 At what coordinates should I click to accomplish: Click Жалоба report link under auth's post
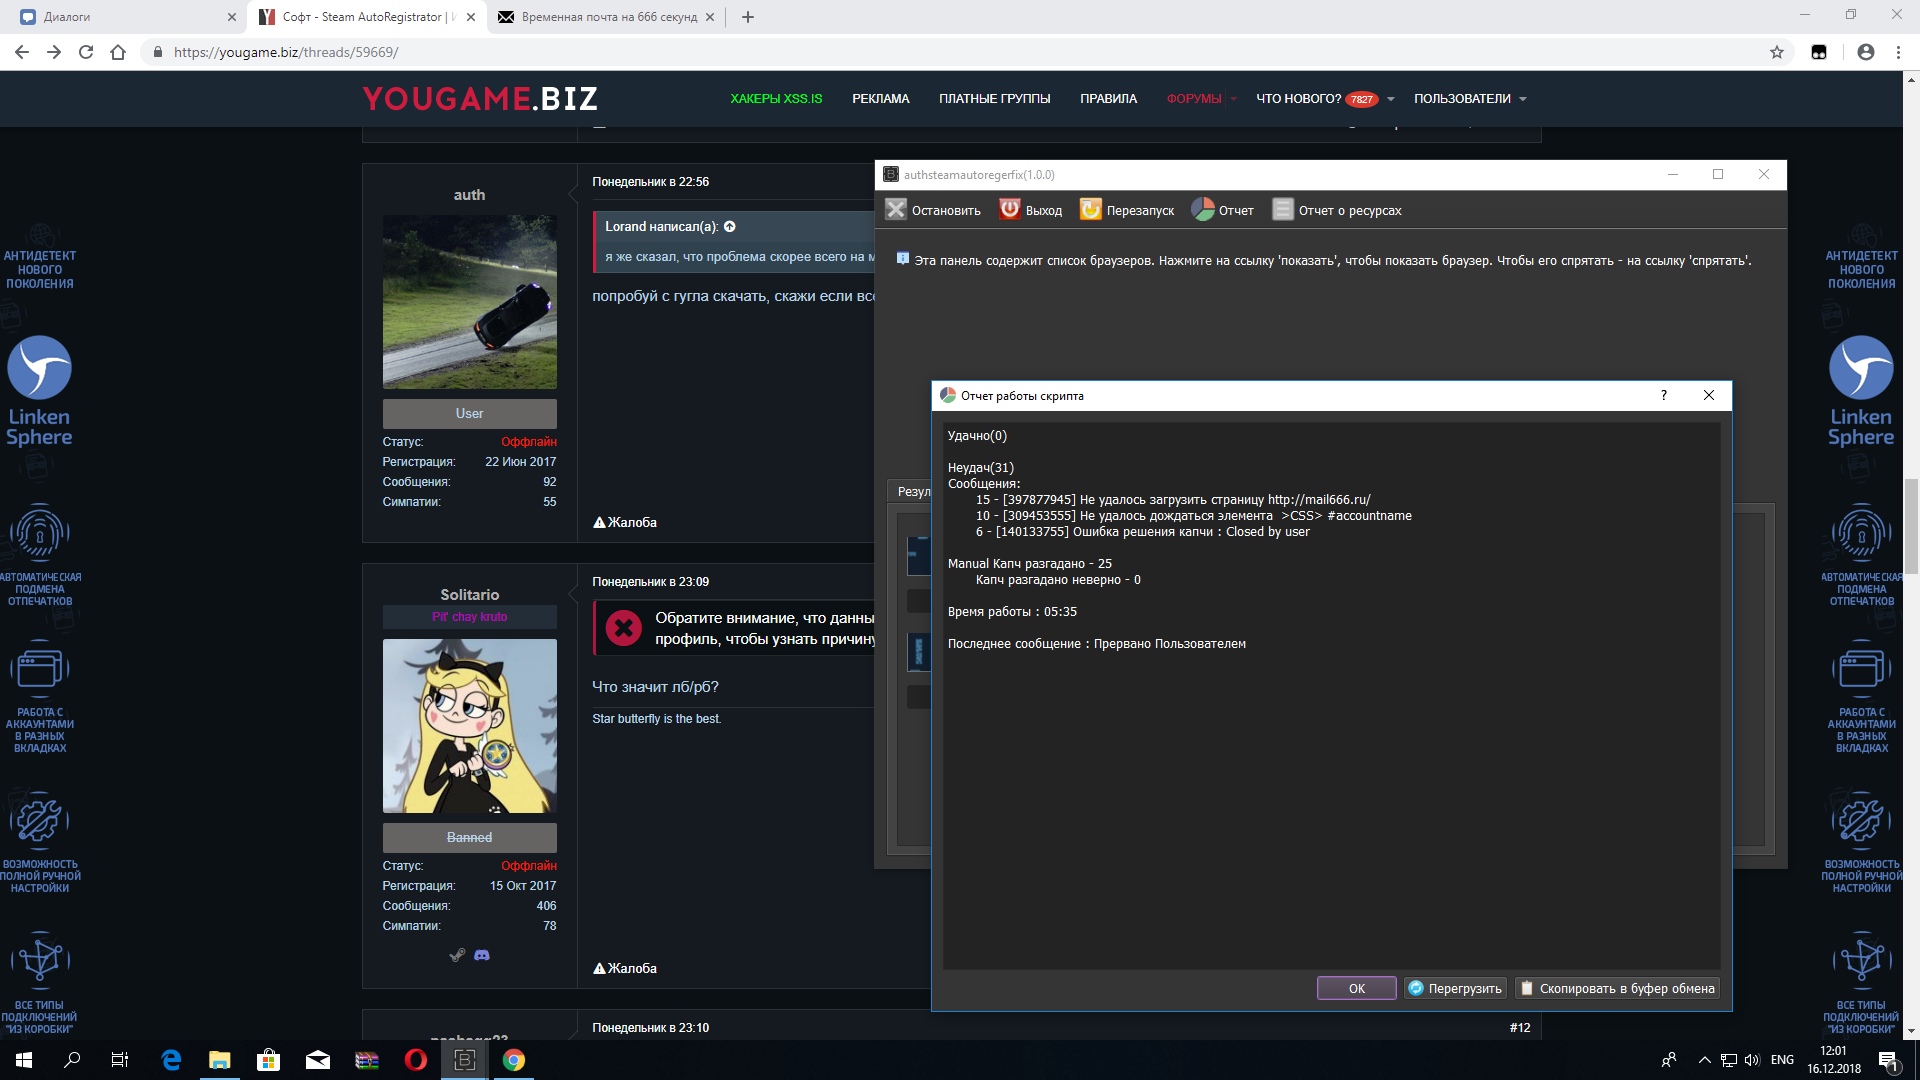coord(625,522)
